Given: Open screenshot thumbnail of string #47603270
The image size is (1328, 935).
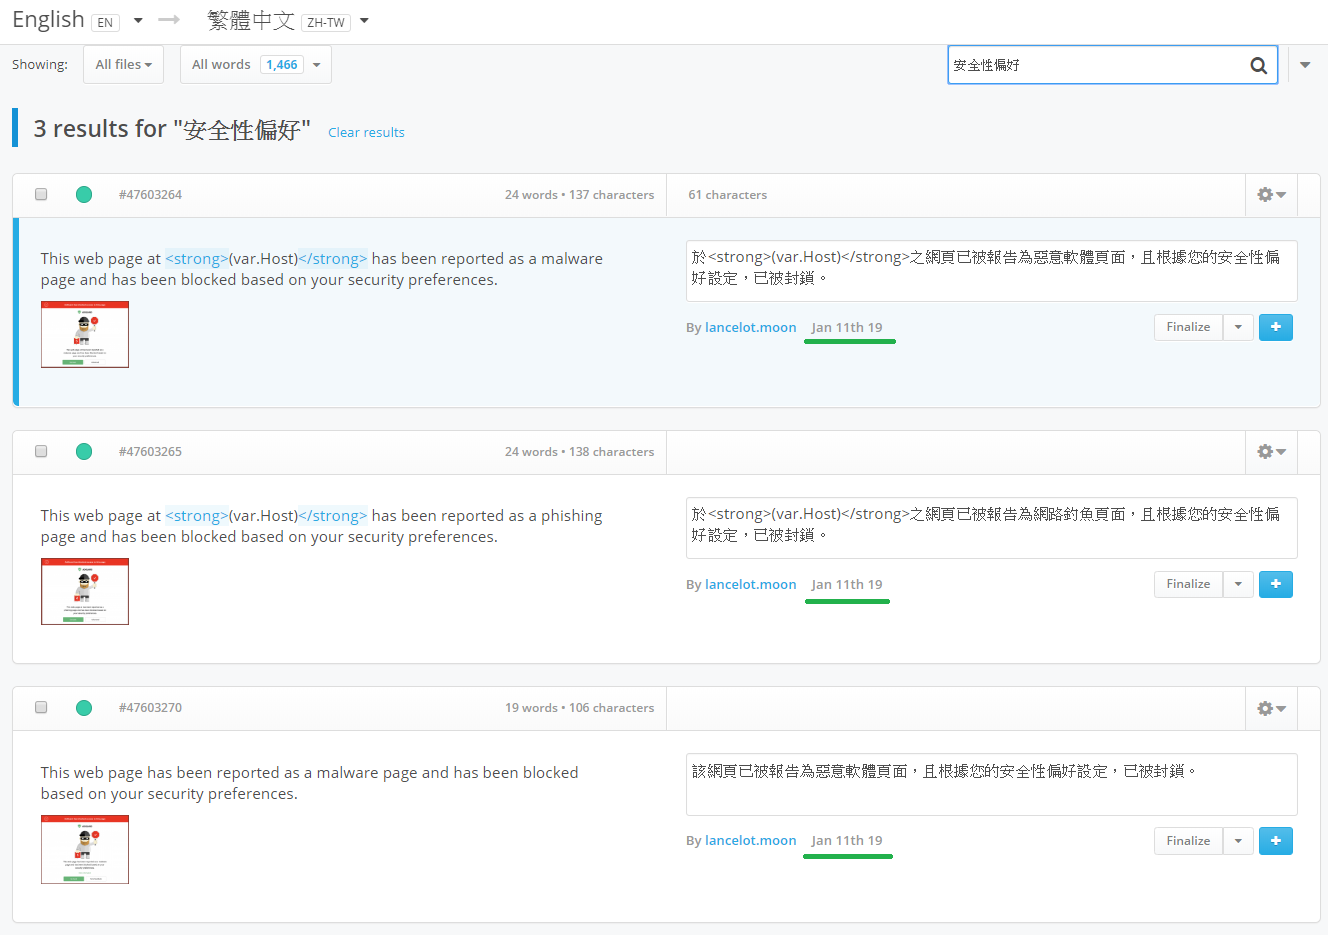Looking at the screenshot, I should click(x=85, y=849).
